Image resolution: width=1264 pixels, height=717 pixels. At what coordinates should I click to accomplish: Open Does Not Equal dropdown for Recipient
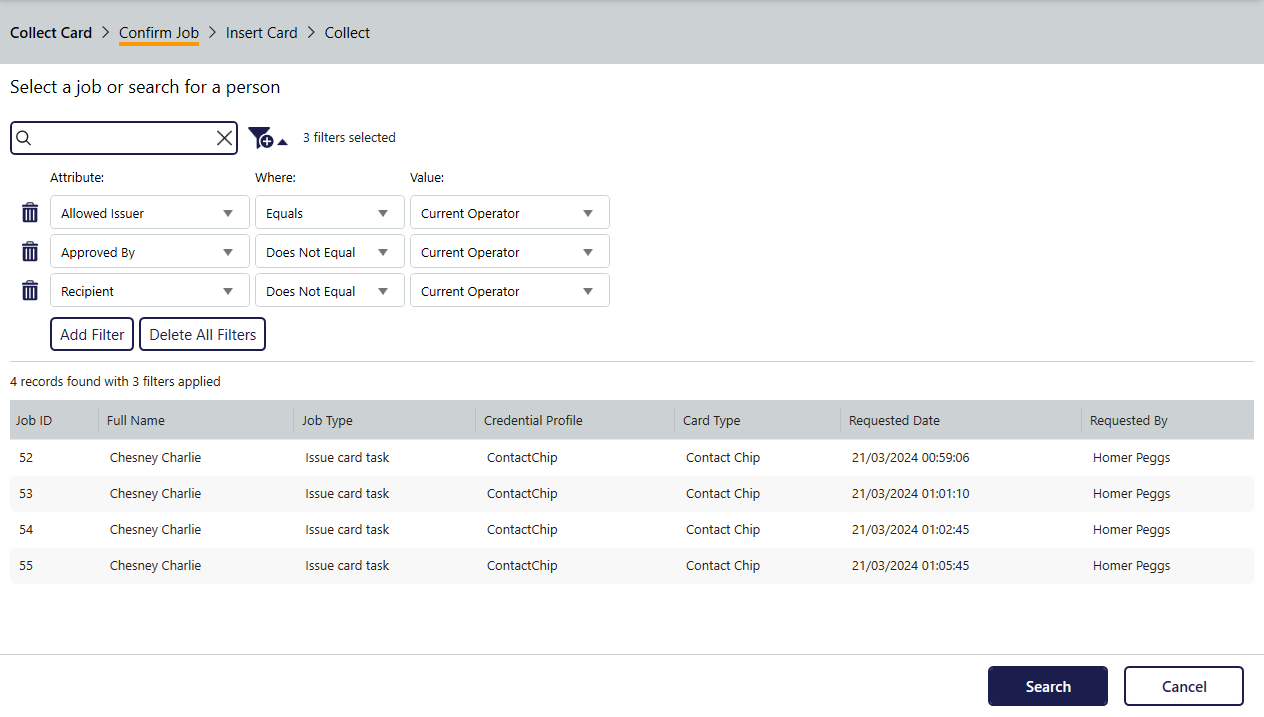point(330,291)
